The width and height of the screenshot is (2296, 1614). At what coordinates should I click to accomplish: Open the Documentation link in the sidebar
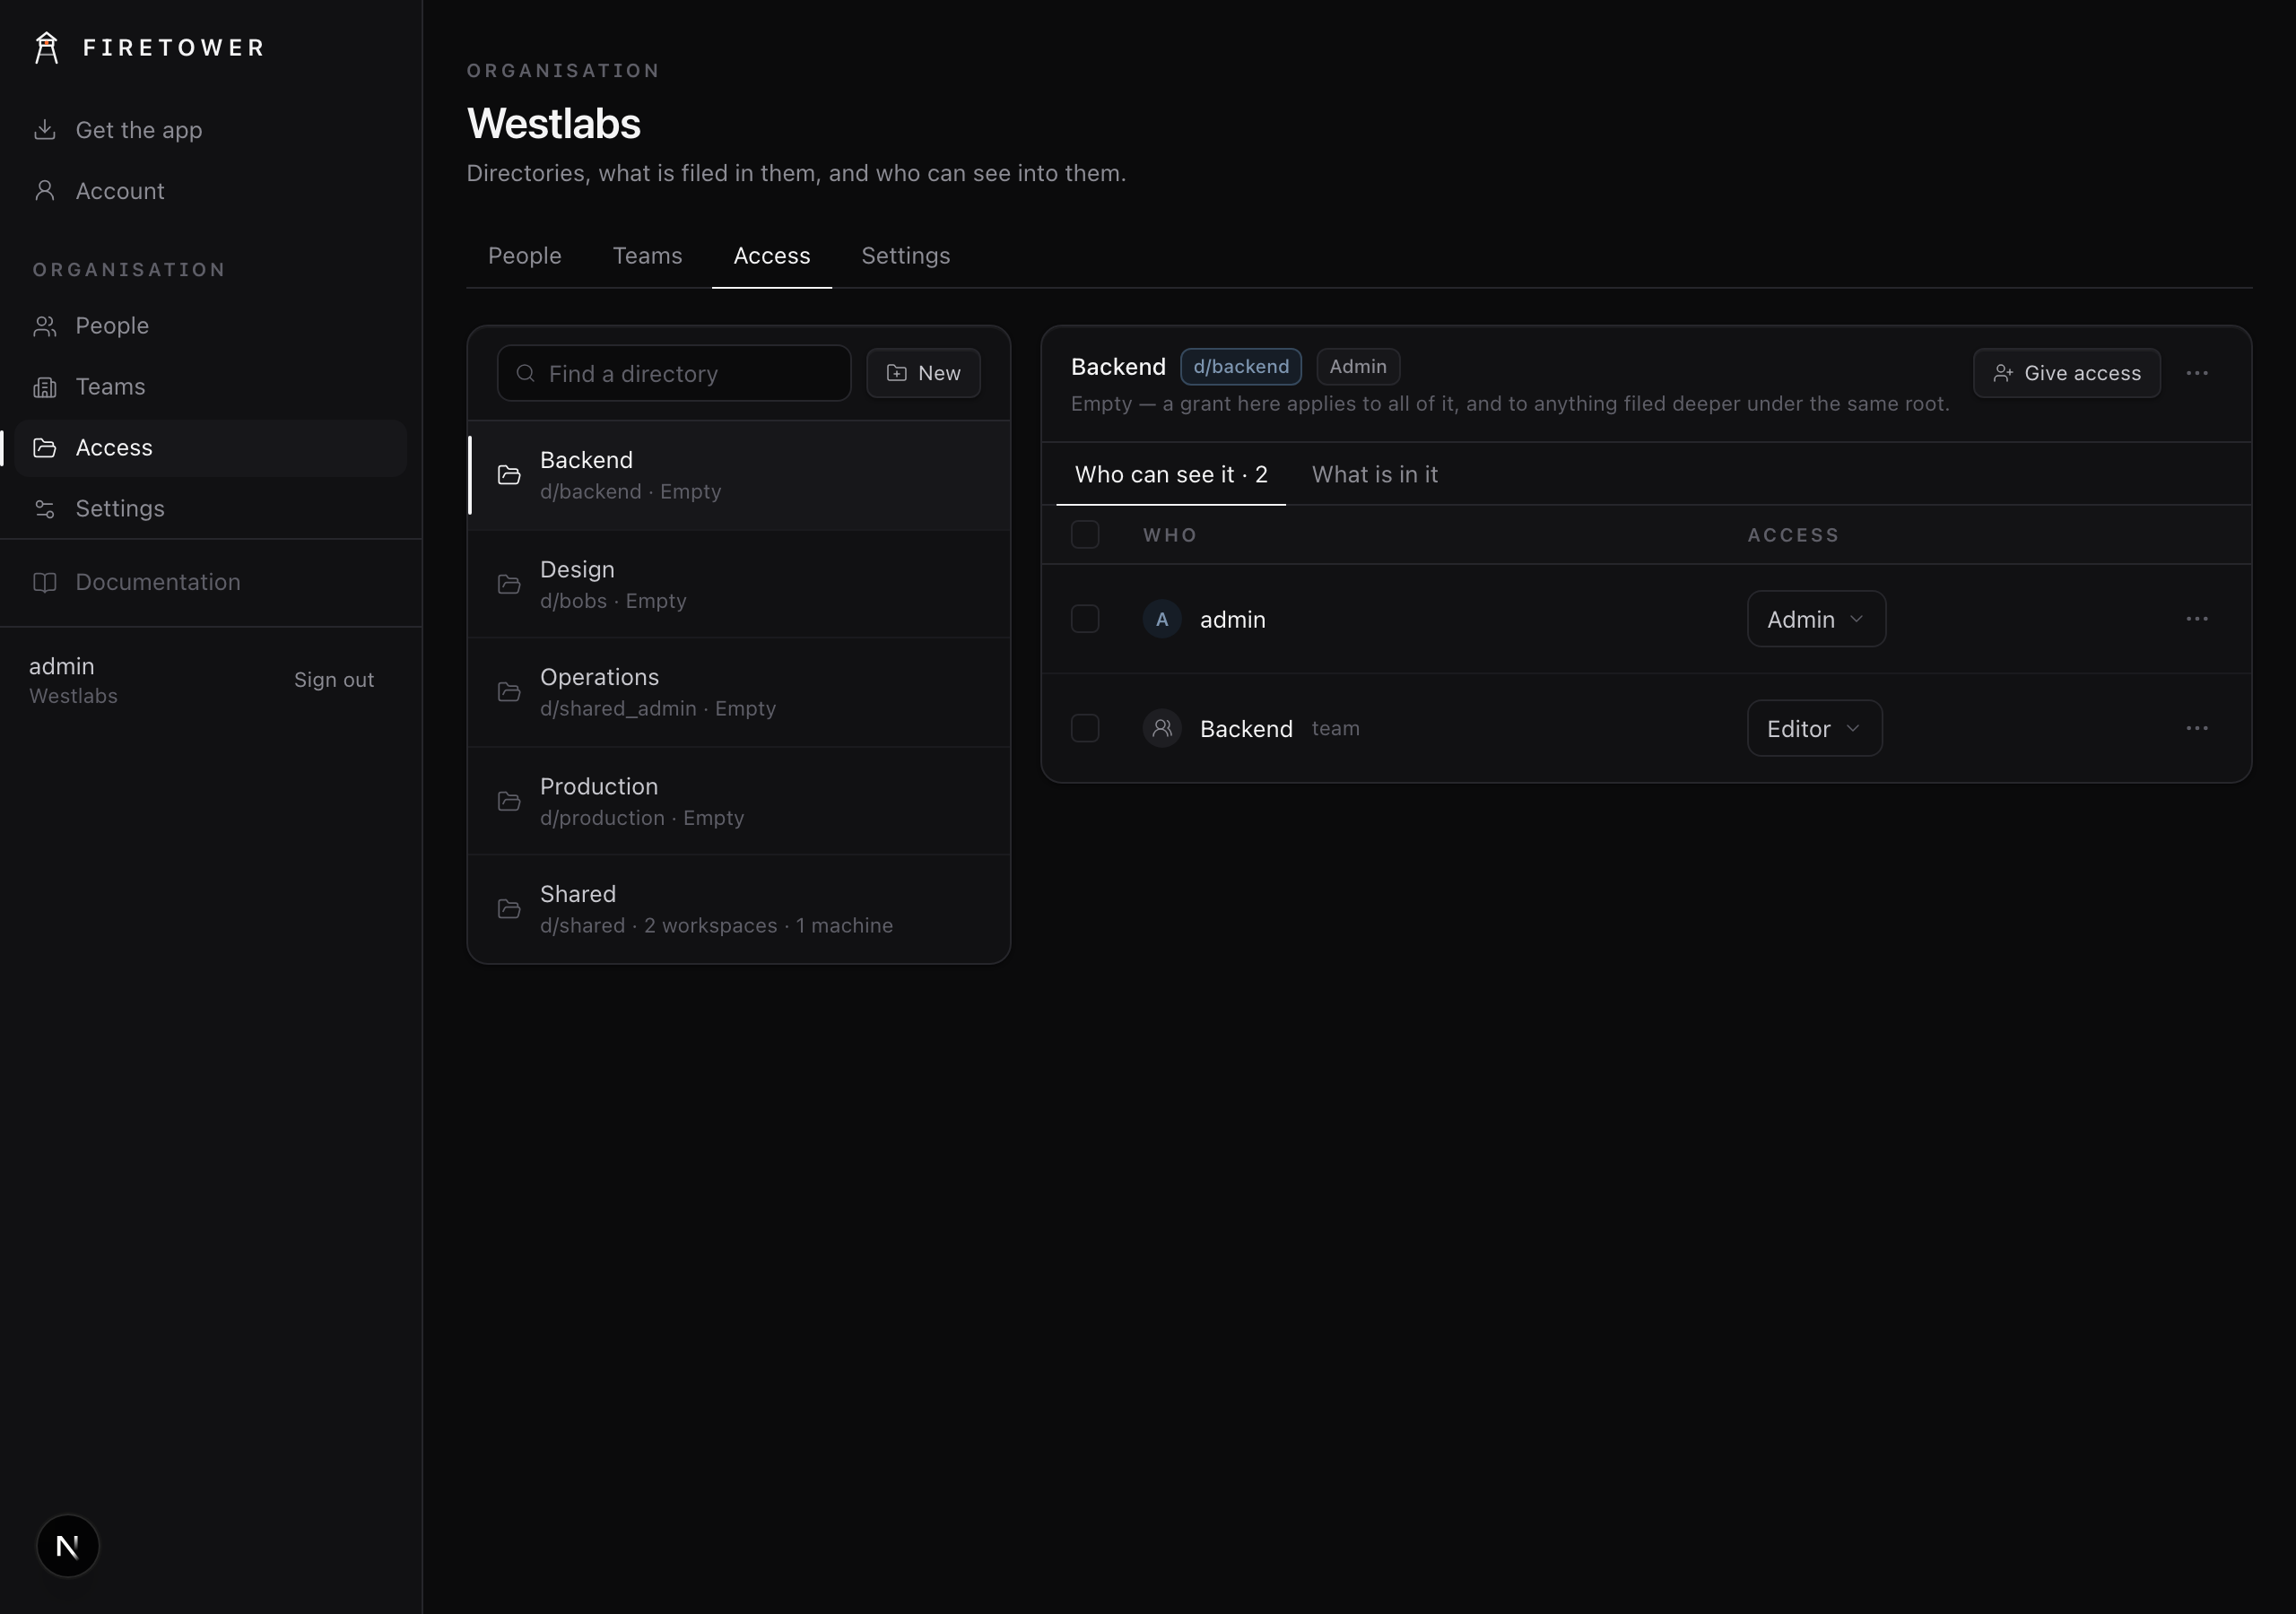coord(210,582)
